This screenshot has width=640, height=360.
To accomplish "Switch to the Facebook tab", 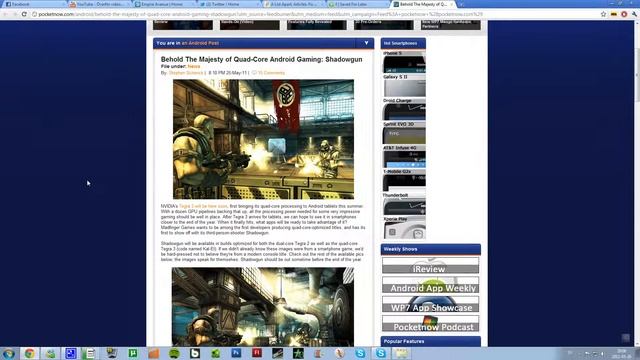I will click(x=33, y=4).
